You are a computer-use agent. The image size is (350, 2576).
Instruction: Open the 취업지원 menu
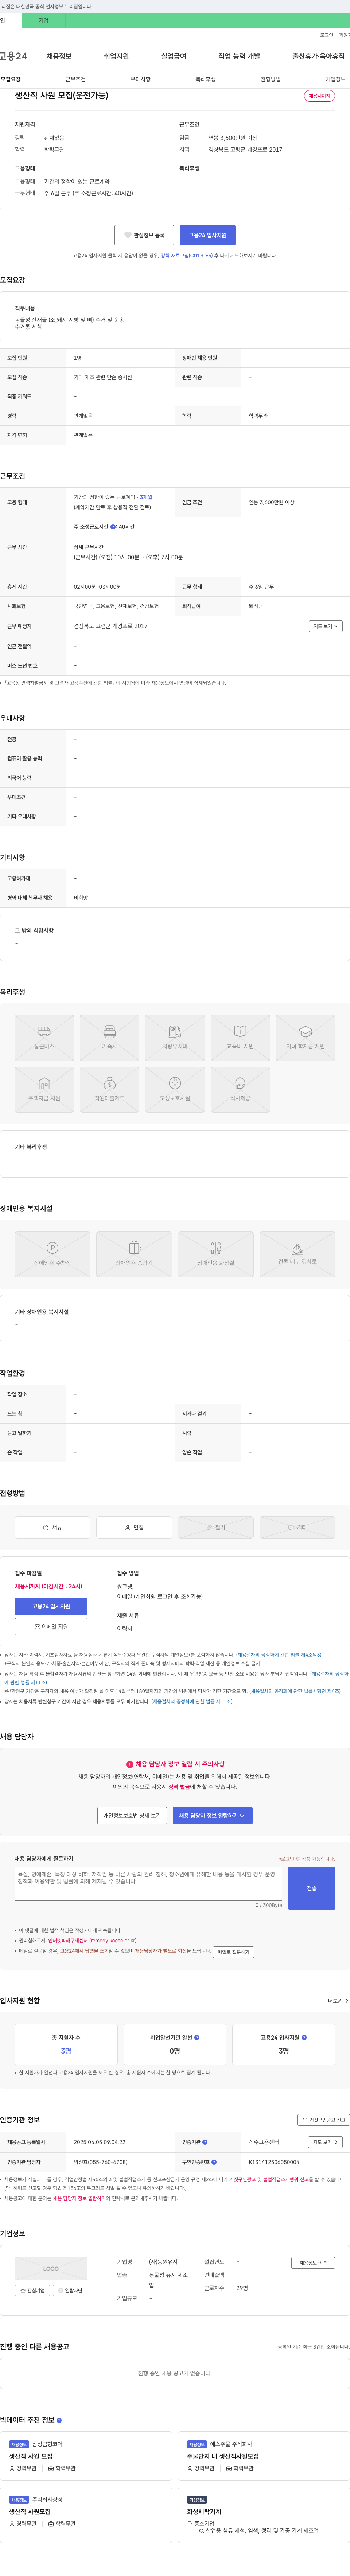(x=116, y=56)
